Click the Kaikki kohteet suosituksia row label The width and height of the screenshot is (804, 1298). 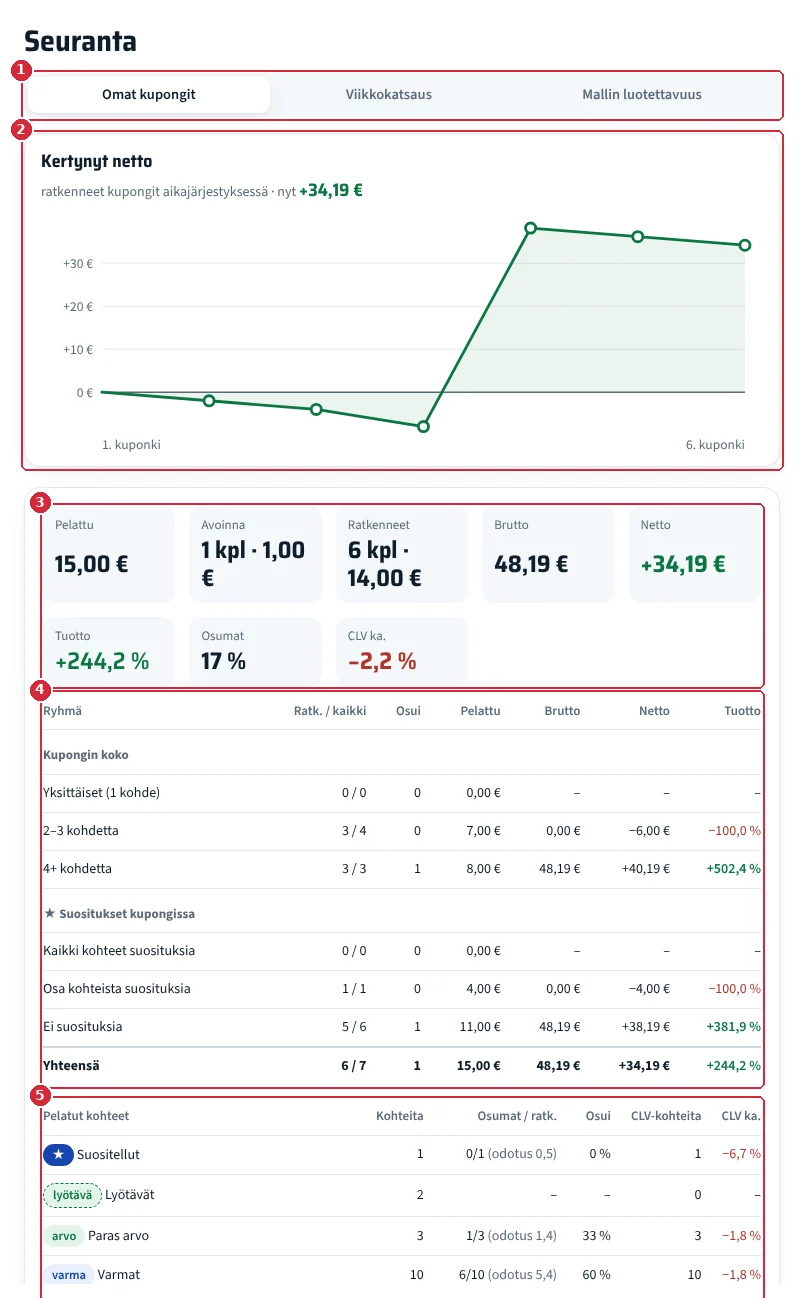click(119, 951)
